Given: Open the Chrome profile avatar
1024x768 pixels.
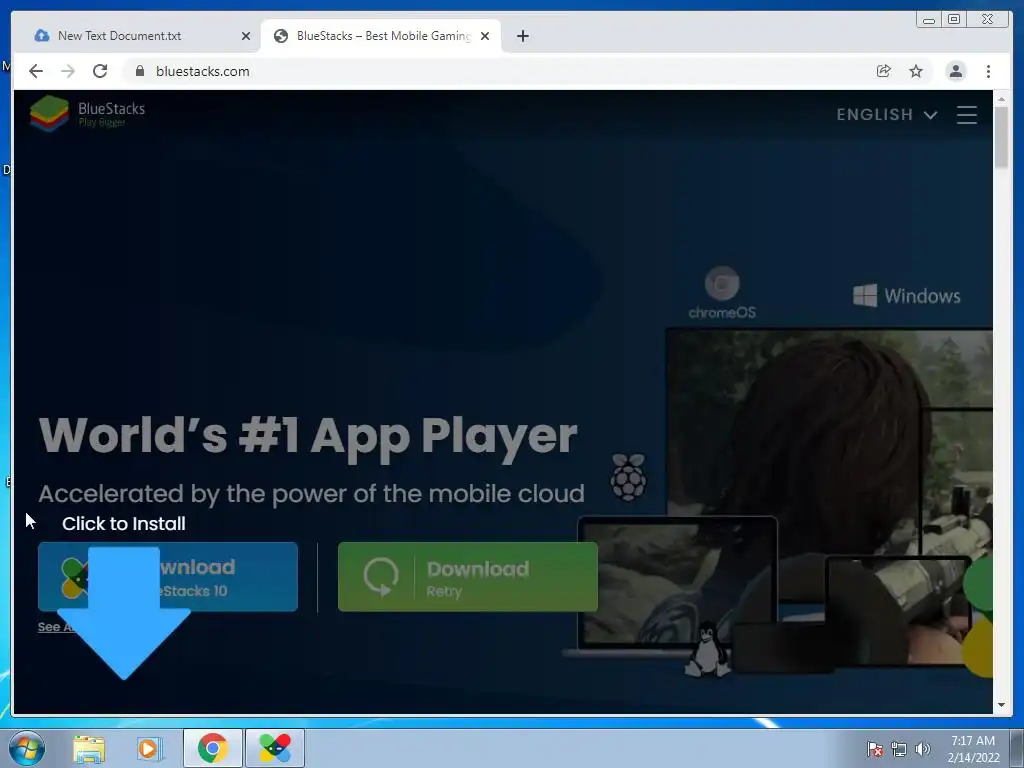Looking at the screenshot, I should [956, 71].
